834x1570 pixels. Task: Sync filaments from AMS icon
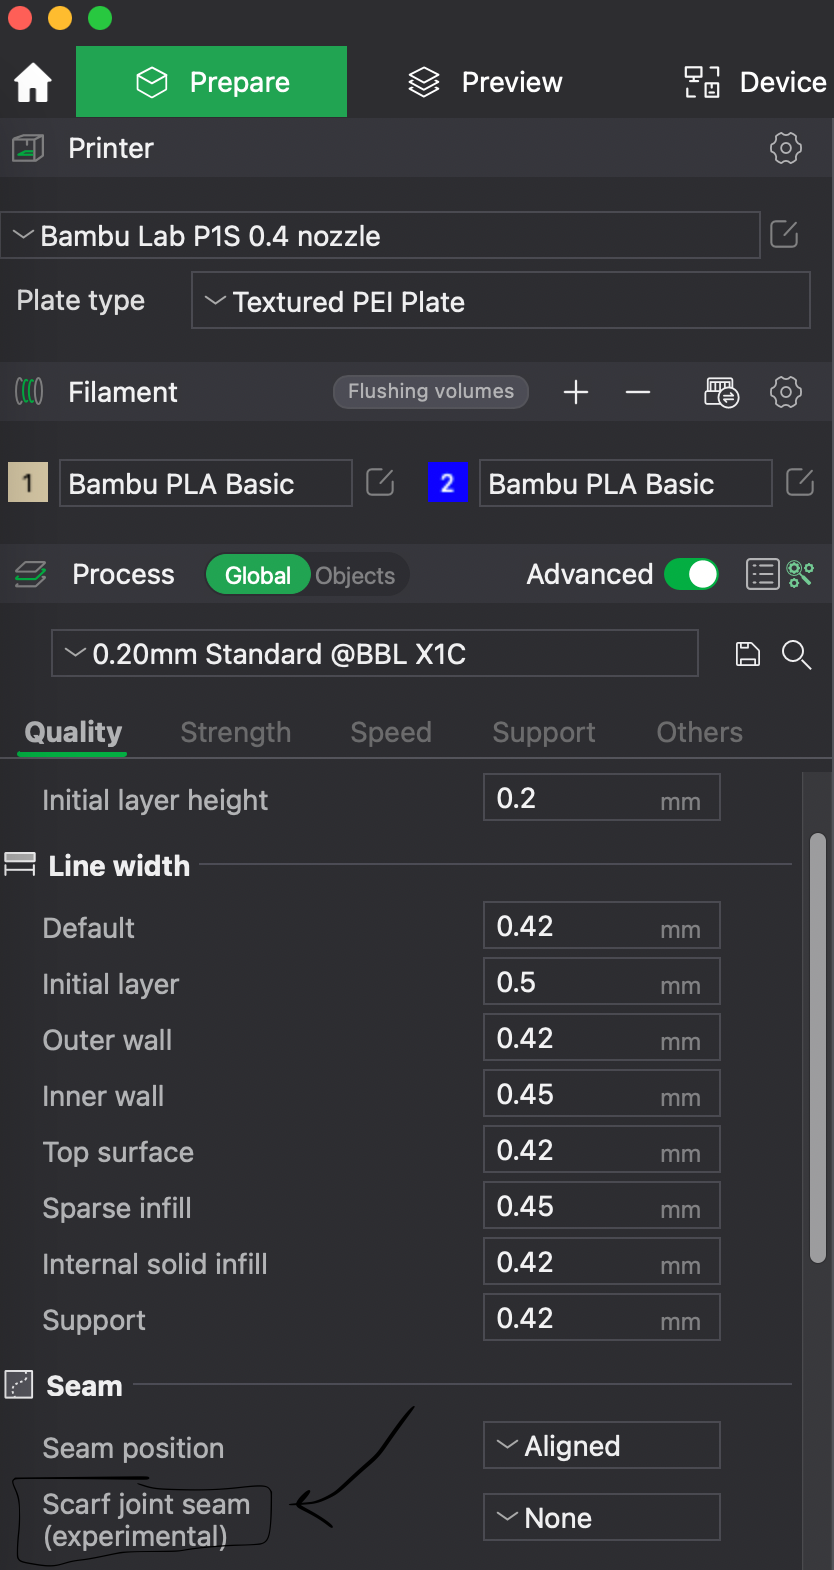pos(721,392)
